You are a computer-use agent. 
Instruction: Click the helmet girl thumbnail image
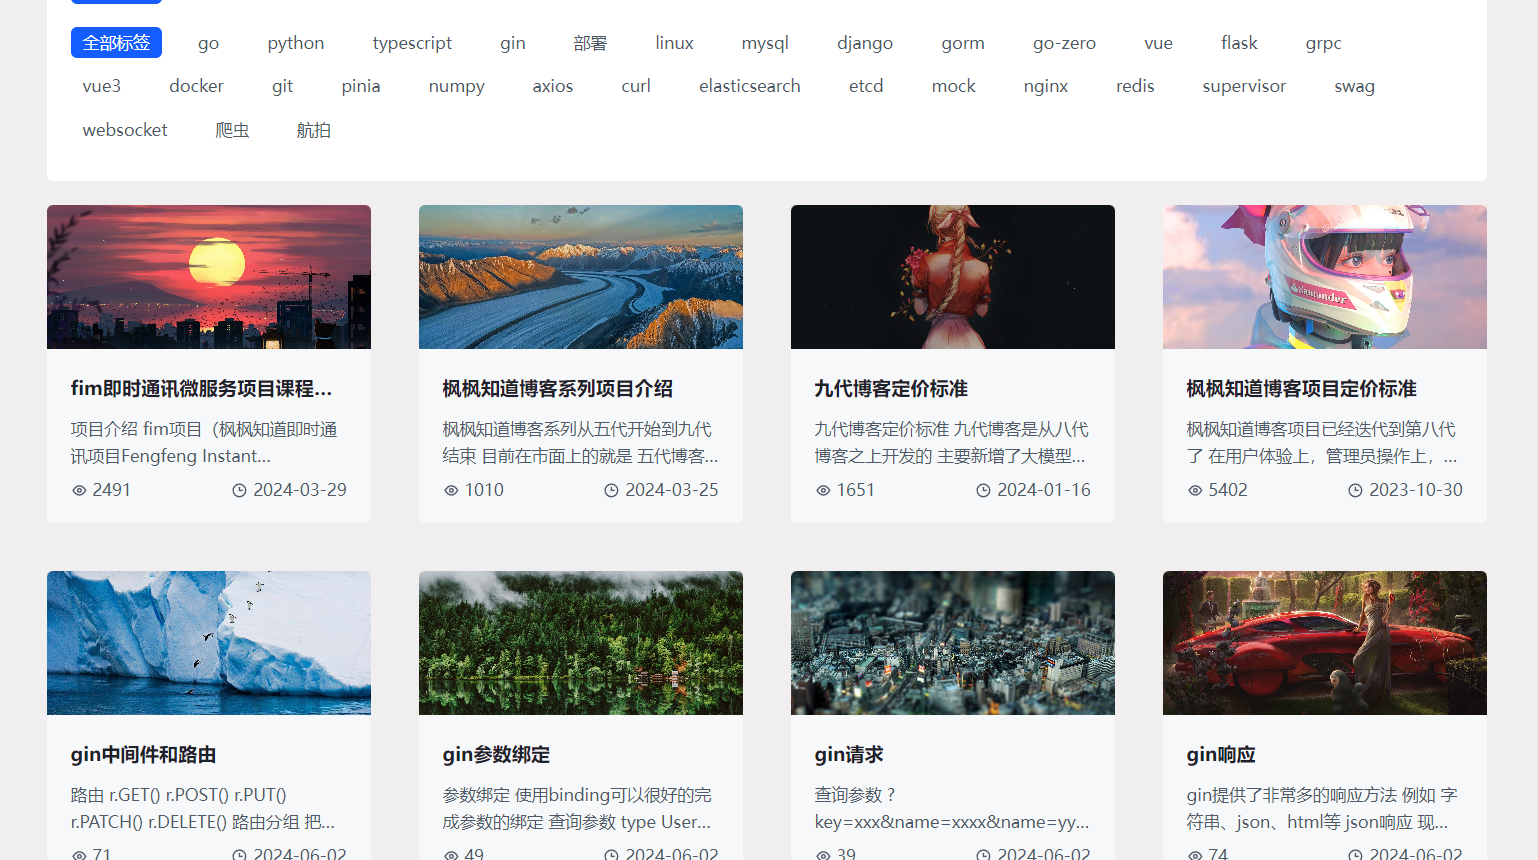pos(1324,277)
